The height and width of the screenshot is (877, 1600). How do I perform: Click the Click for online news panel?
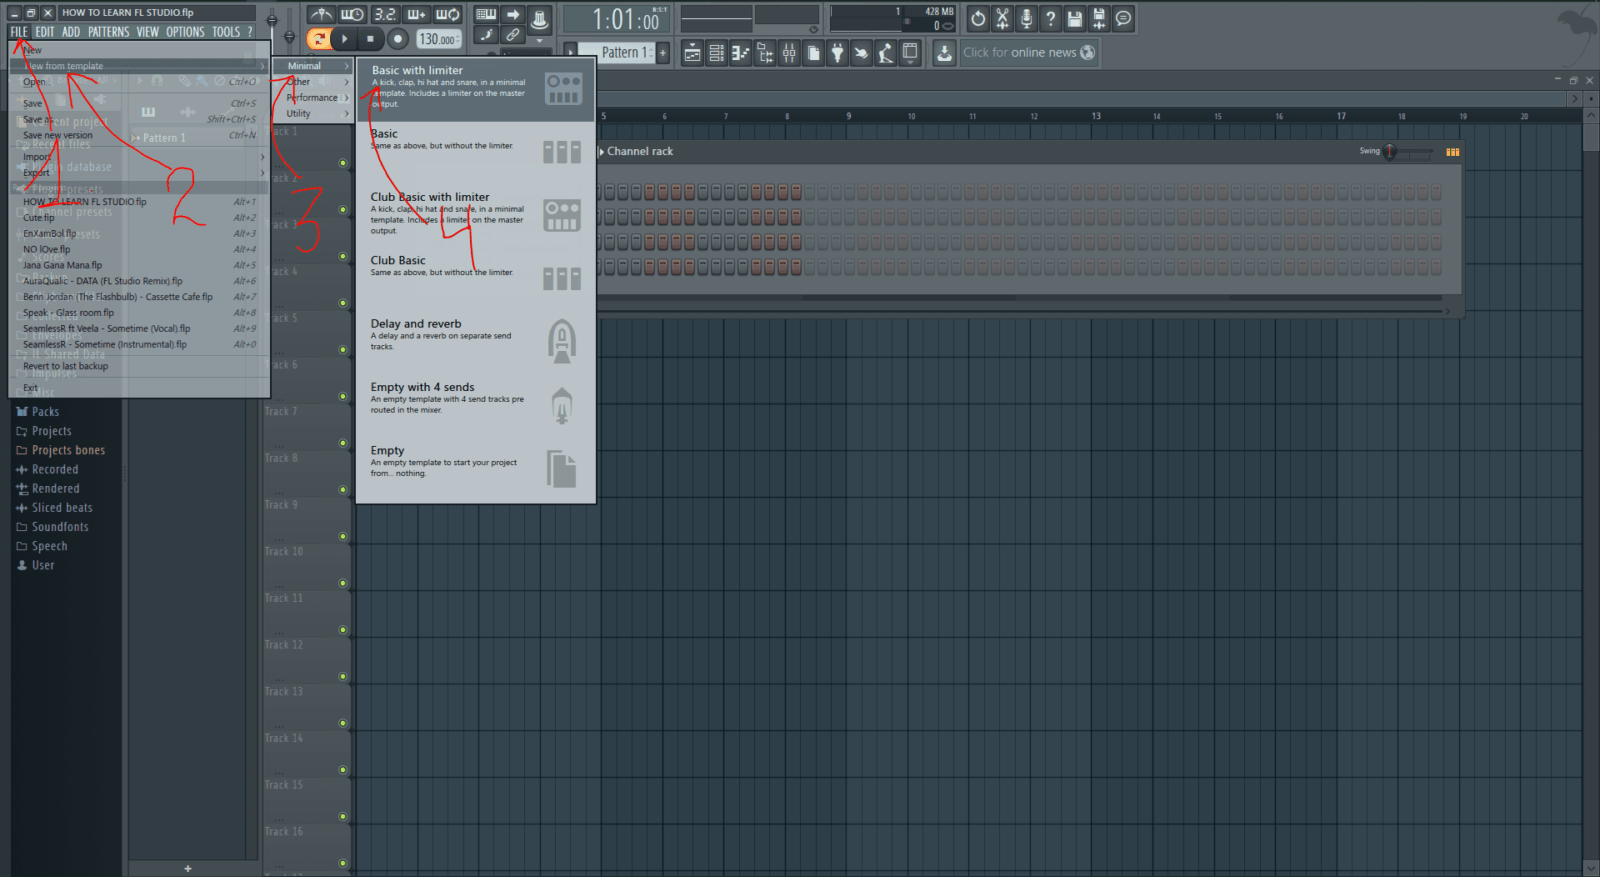[x=1029, y=53]
